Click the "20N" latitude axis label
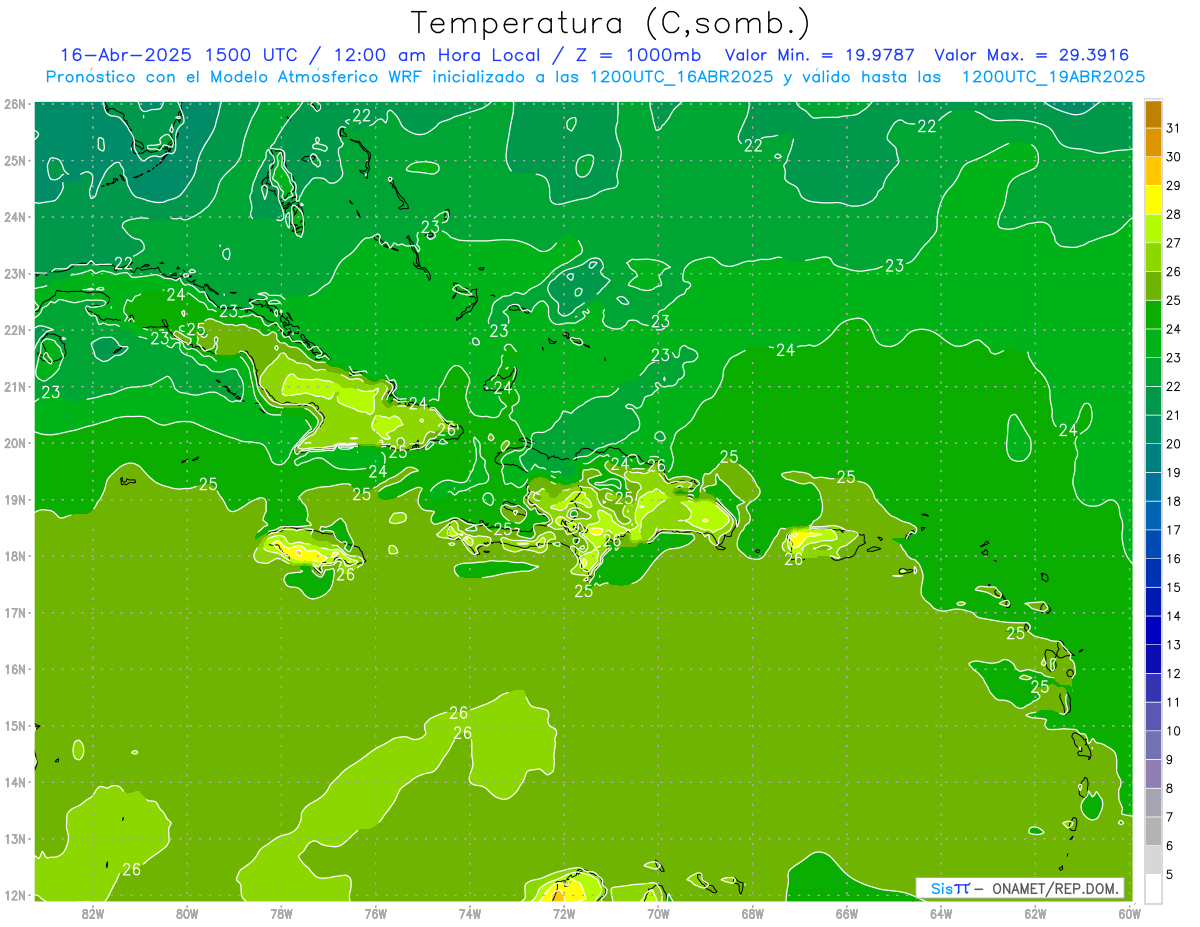The width and height of the screenshot is (1200, 927). click(14, 443)
